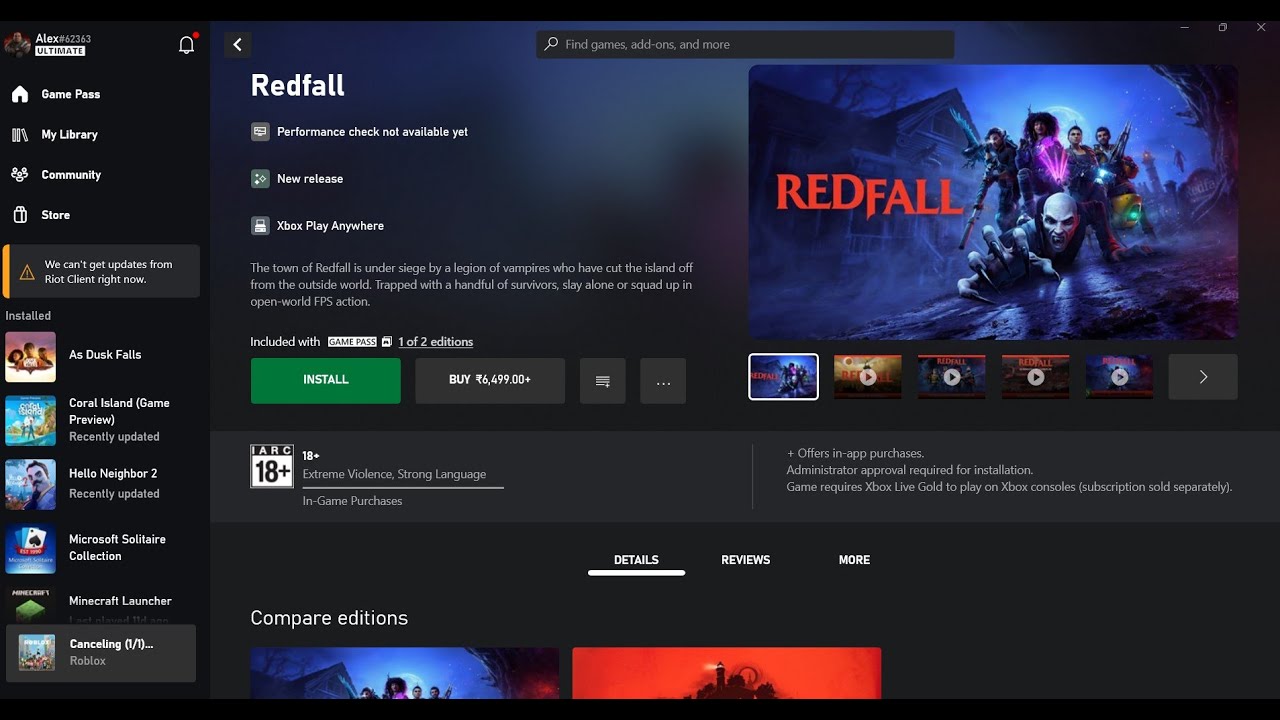Viewport: 1280px width, 720px height.
Task: Click the Extreme Violence, Strong Language text
Action: click(x=394, y=474)
